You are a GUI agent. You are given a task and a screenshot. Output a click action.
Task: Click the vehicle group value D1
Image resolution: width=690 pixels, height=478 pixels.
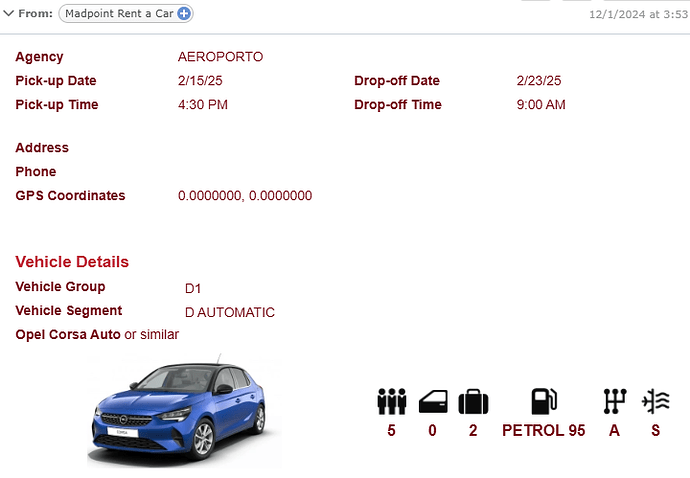(x=193, y=289)
